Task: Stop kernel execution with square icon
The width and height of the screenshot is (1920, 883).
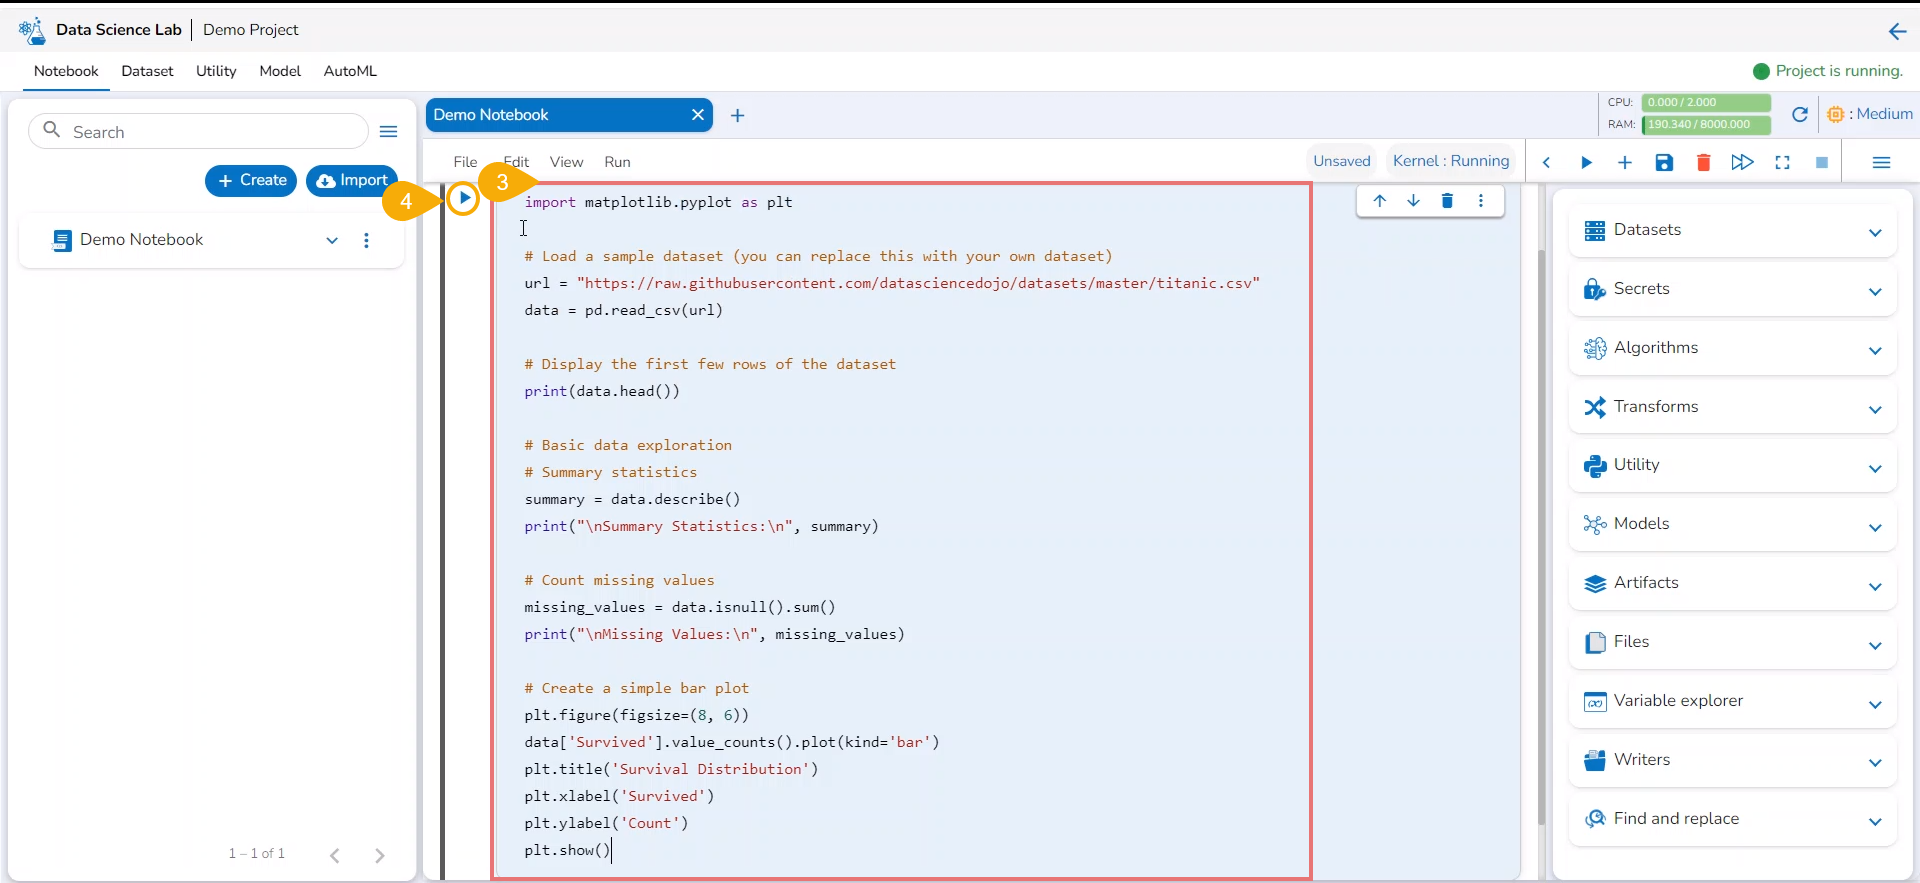Action: tap(1821, 163)
